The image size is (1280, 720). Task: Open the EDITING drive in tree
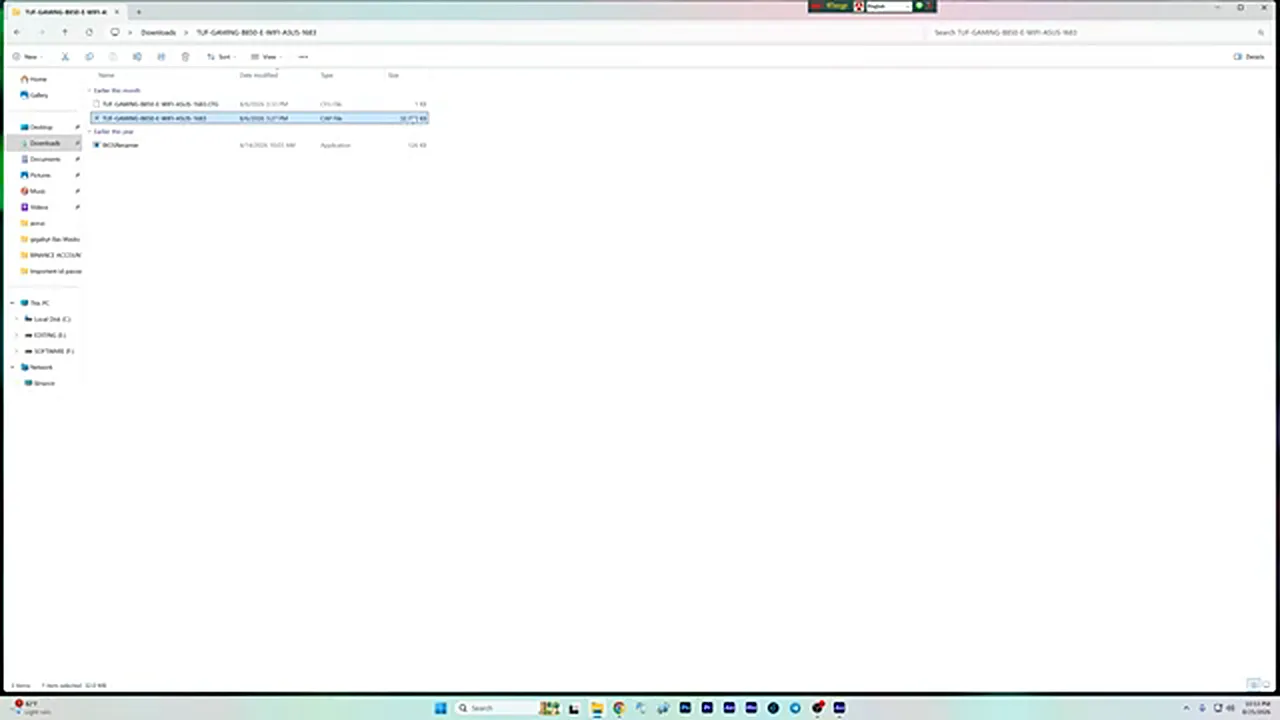click(x=46, y=335)
